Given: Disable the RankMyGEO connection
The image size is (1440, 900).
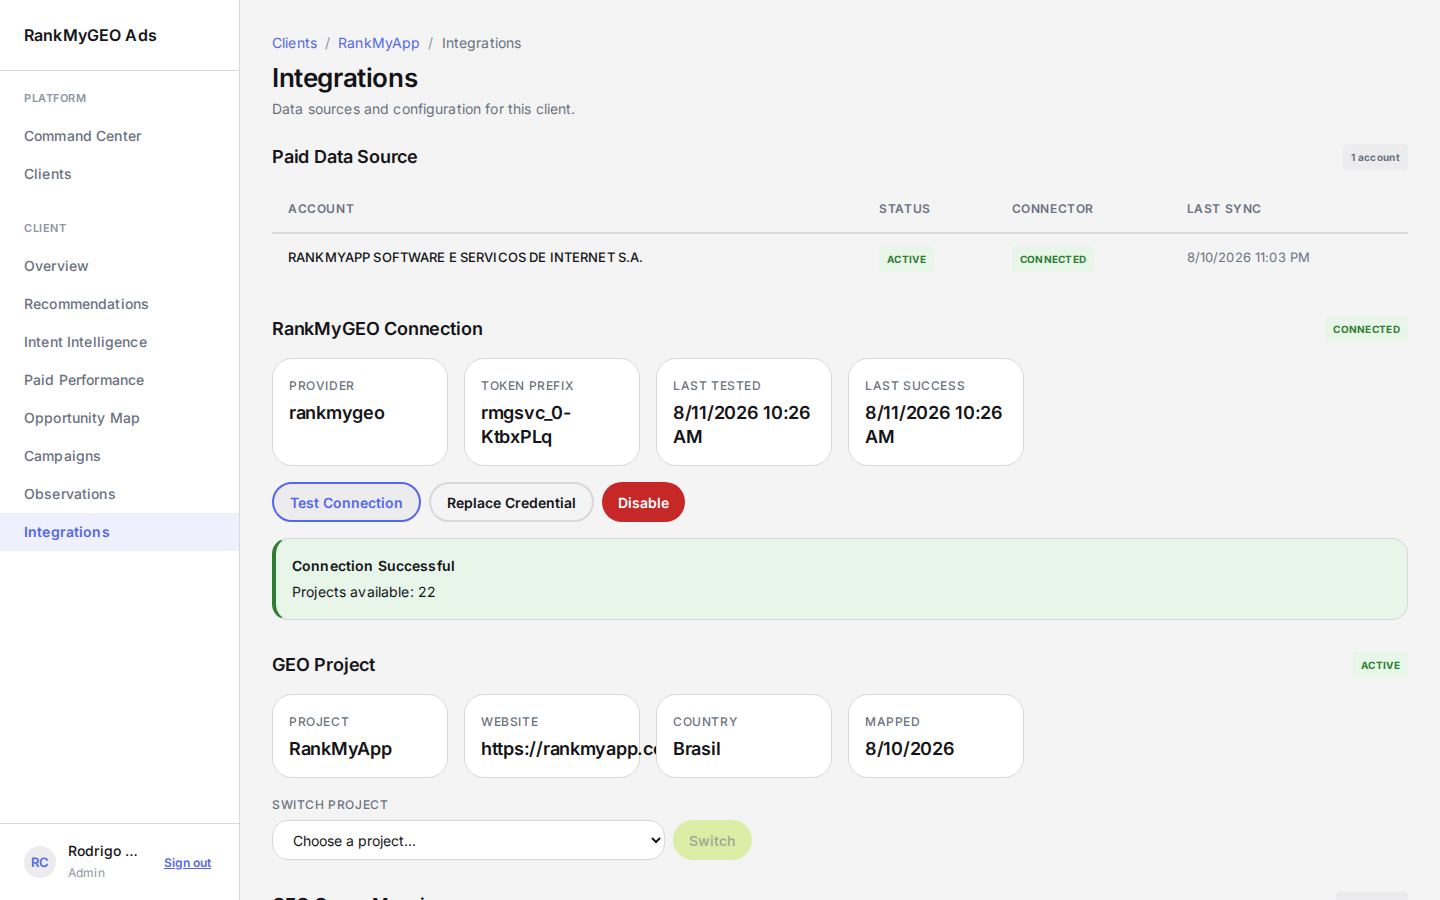Looking at the screenshot, I should (643, 502).
